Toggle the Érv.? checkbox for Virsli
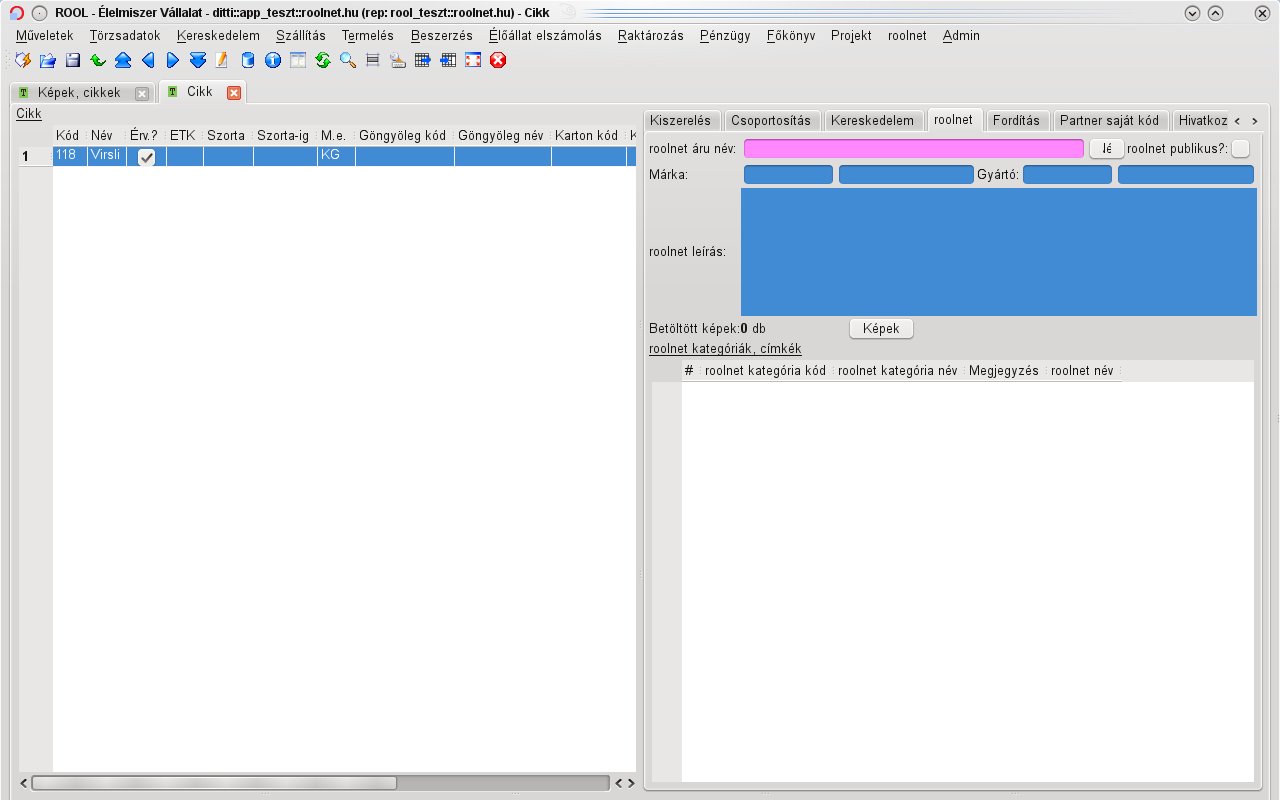 pyautogui.click(x=146, y=157)
